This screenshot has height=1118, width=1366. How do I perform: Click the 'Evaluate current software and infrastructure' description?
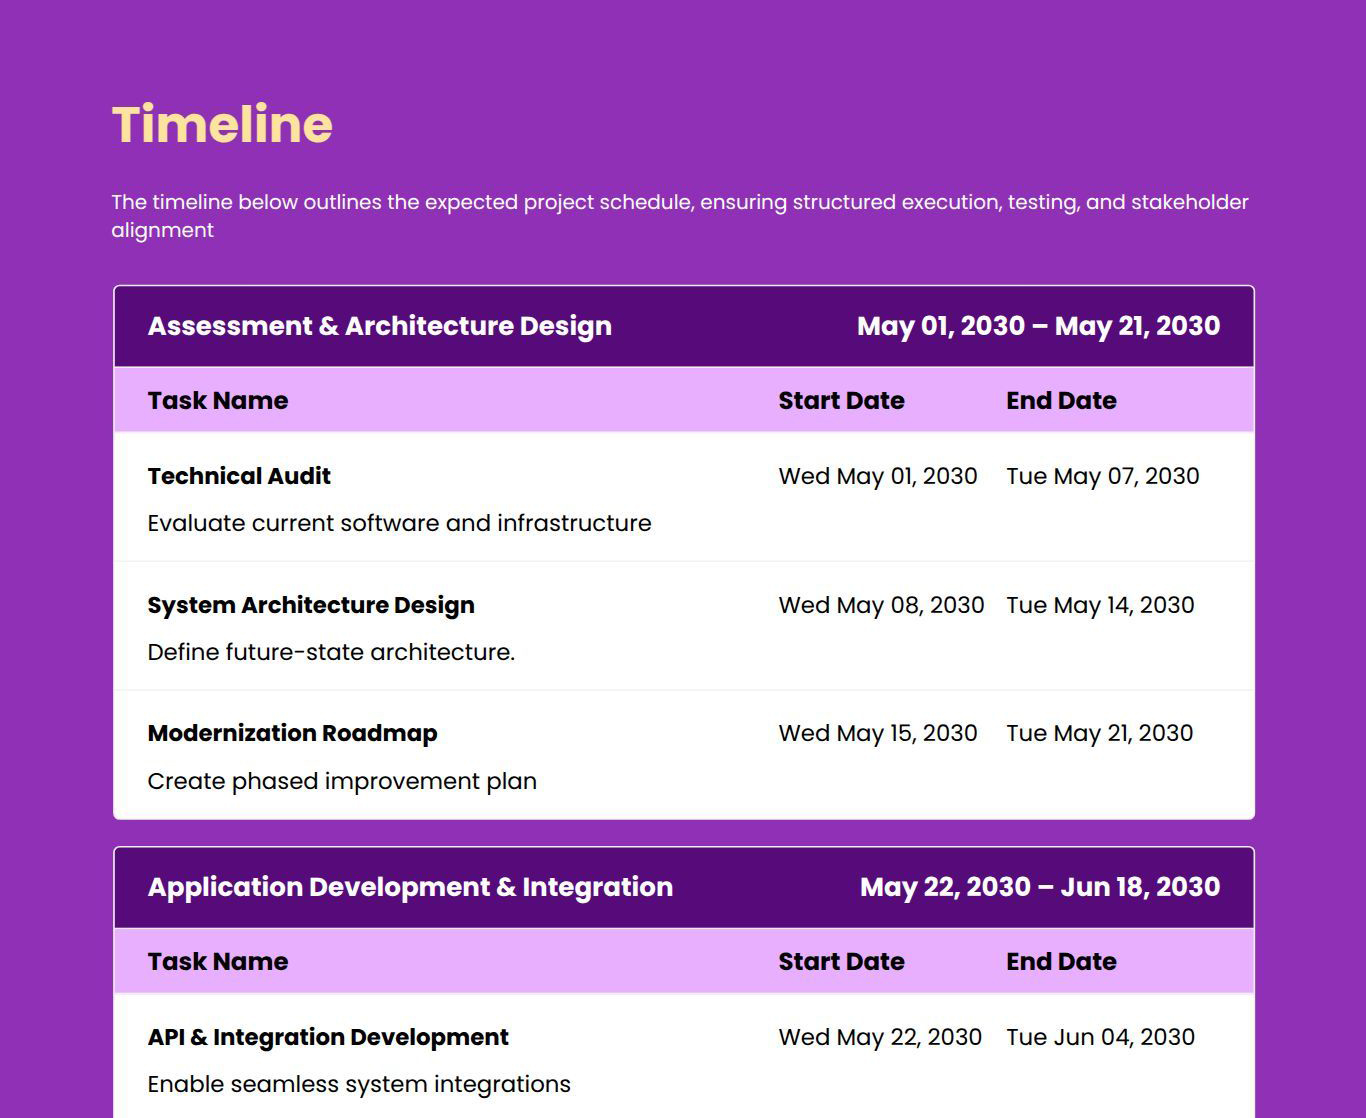pos(399,523)
